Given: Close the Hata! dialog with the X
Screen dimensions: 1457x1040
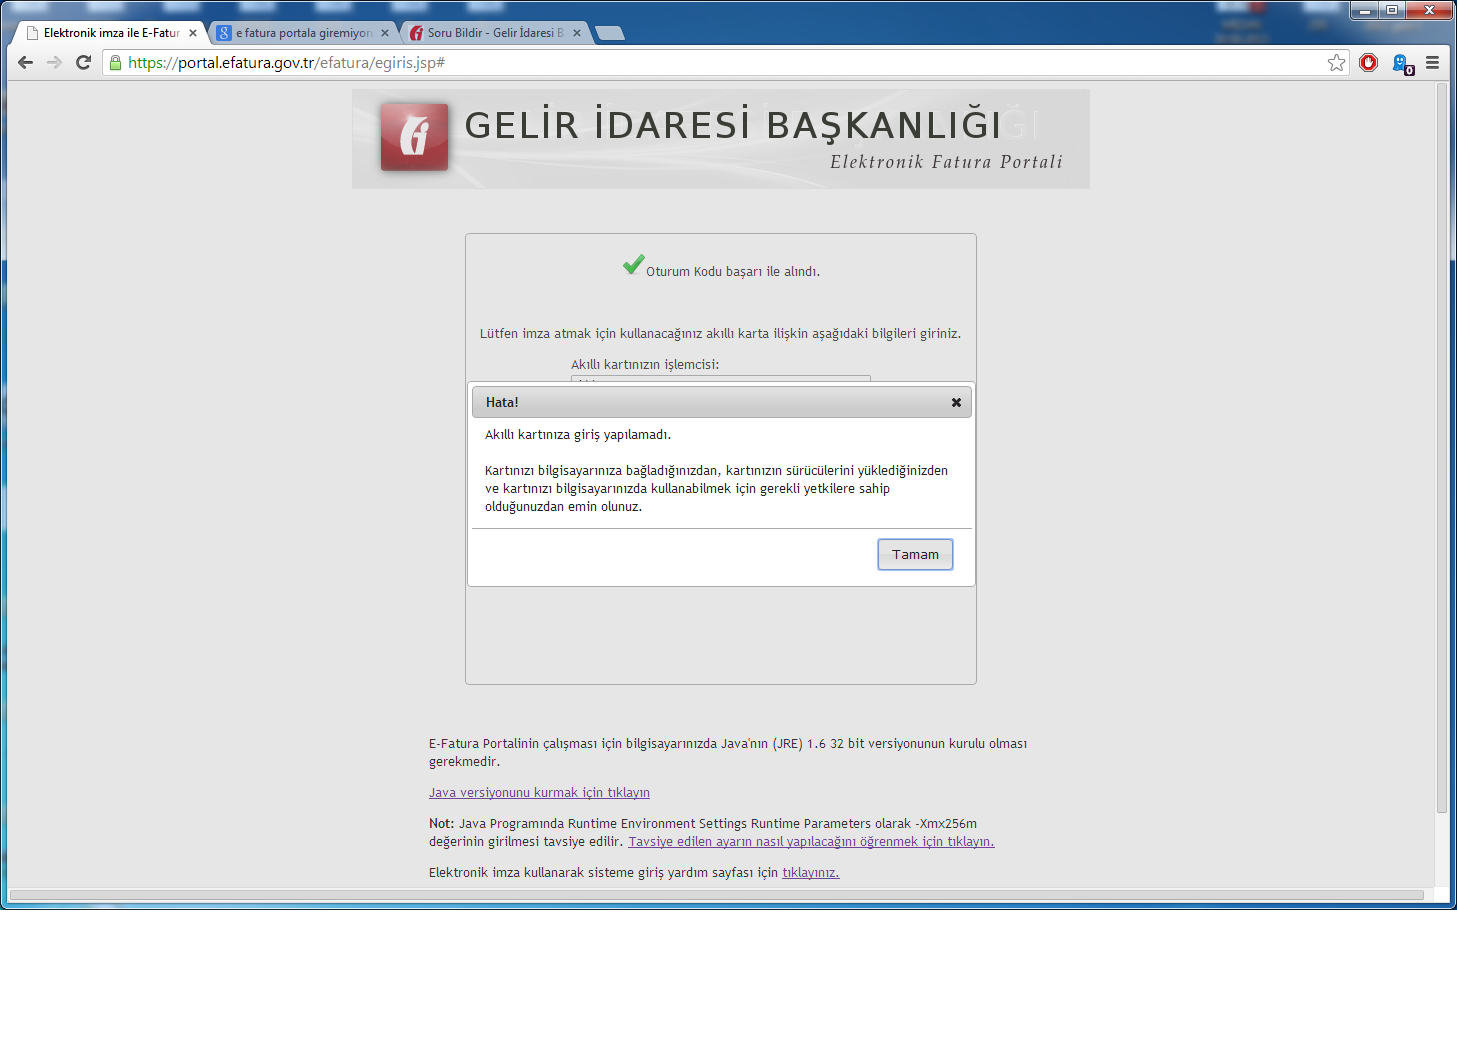Looking at the screenshot, I should (956, 402).
